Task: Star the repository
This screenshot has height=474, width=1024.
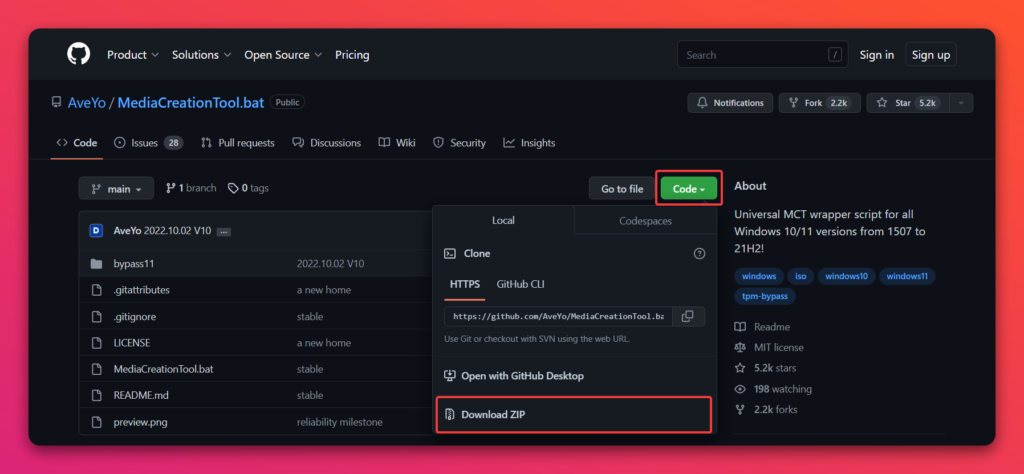Action: [907, 103]
